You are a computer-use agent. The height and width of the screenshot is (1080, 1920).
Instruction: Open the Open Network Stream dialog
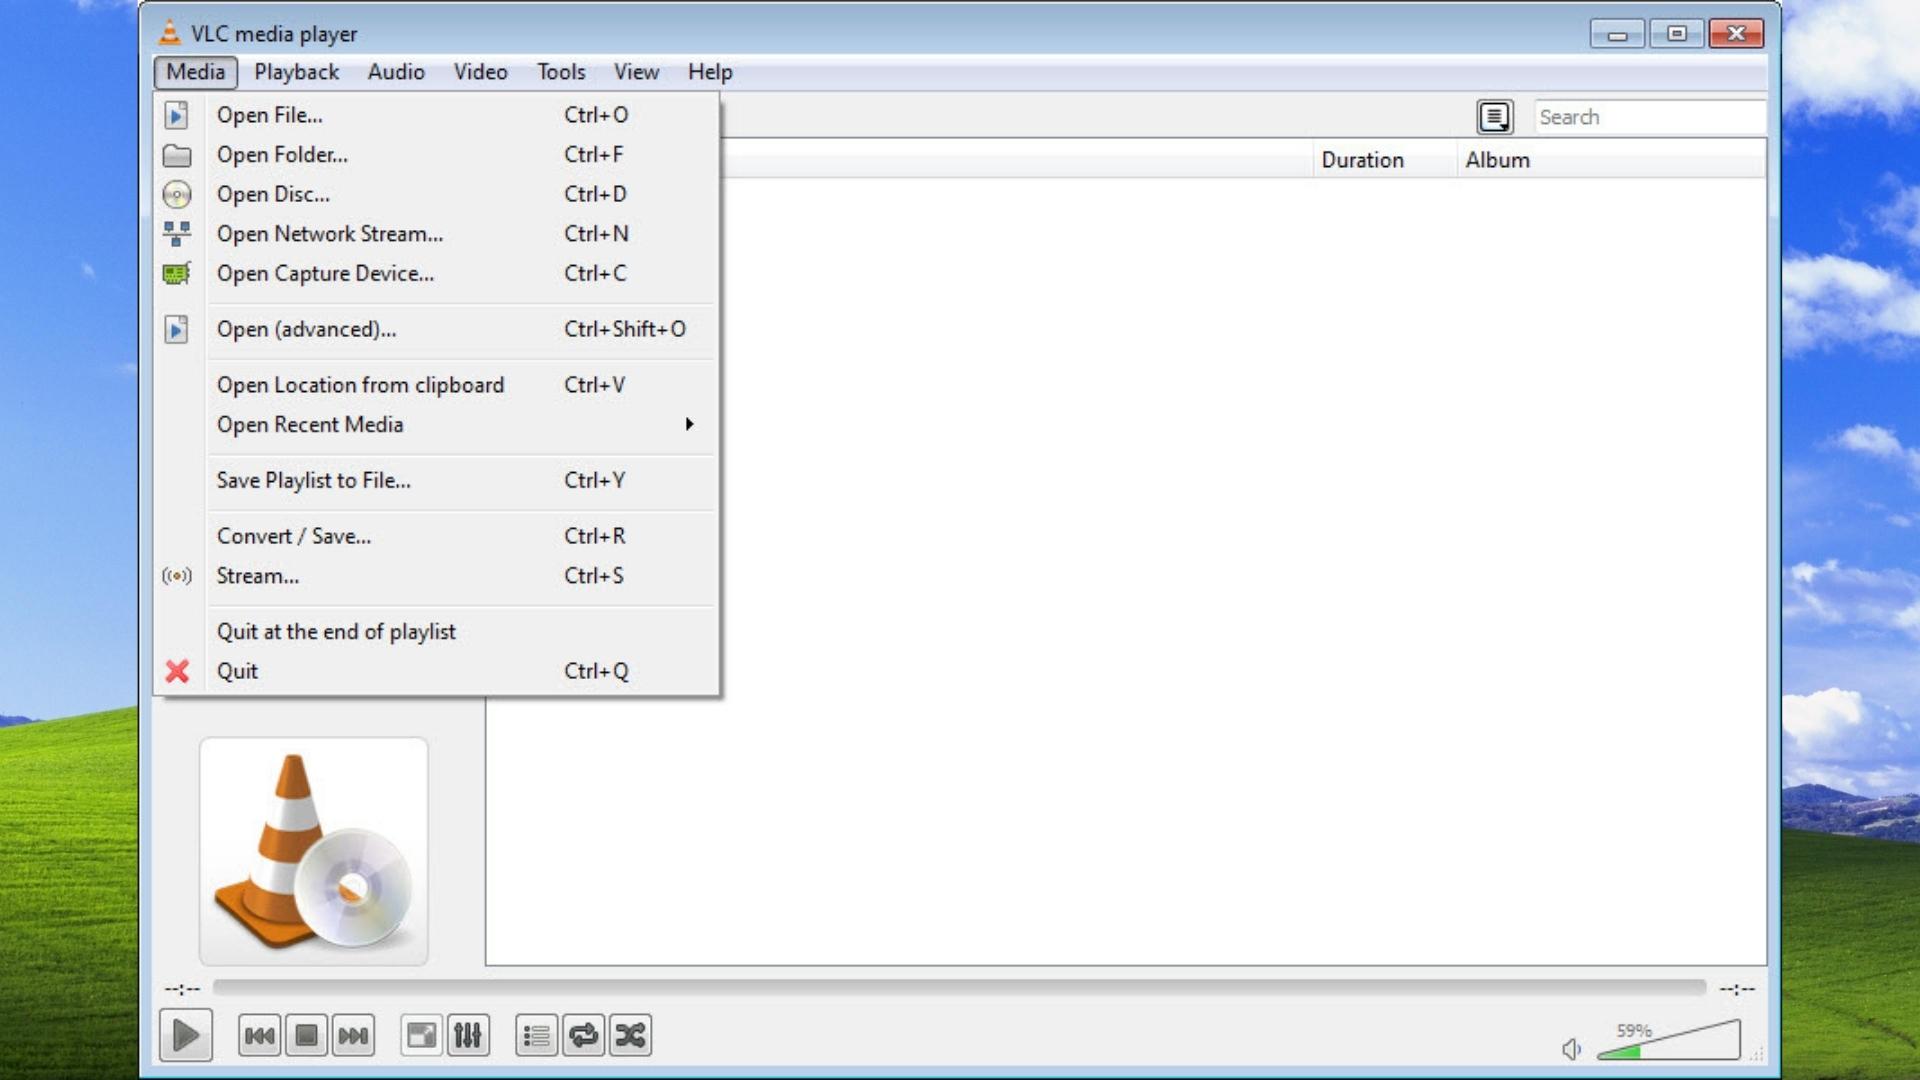point(327,233)
